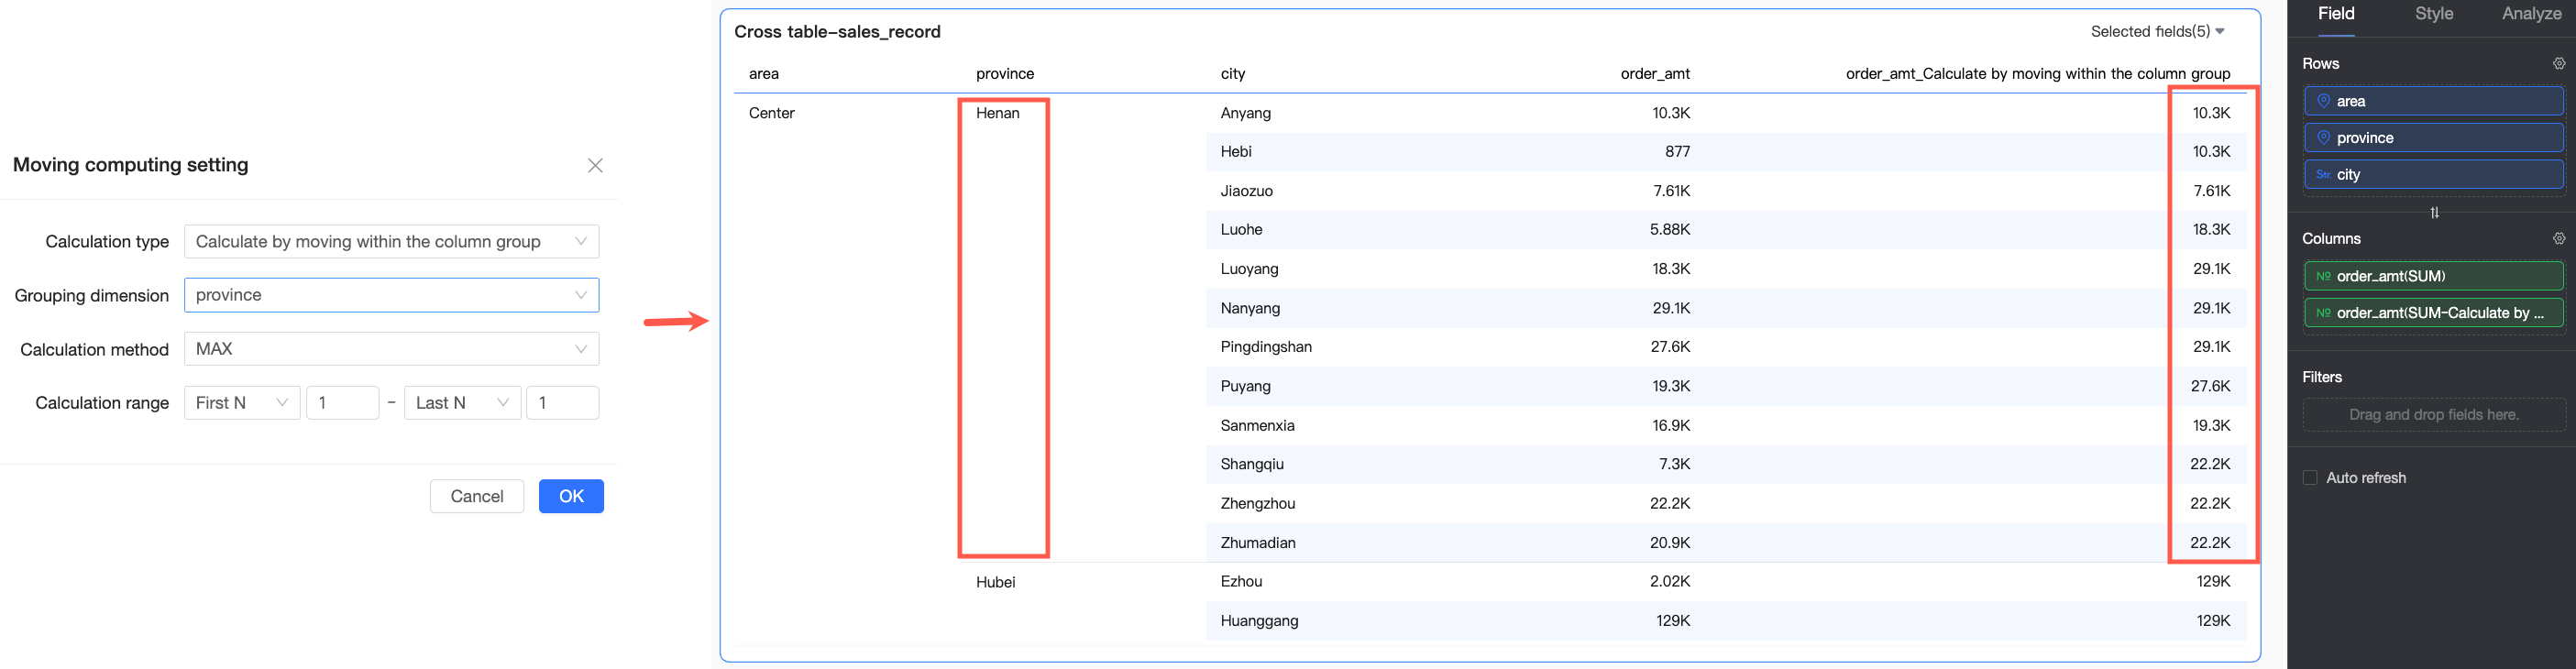
Task: Click the order_amt_Calculate by moving column header
Action: pyautogui.click(x=2038, y=74)
